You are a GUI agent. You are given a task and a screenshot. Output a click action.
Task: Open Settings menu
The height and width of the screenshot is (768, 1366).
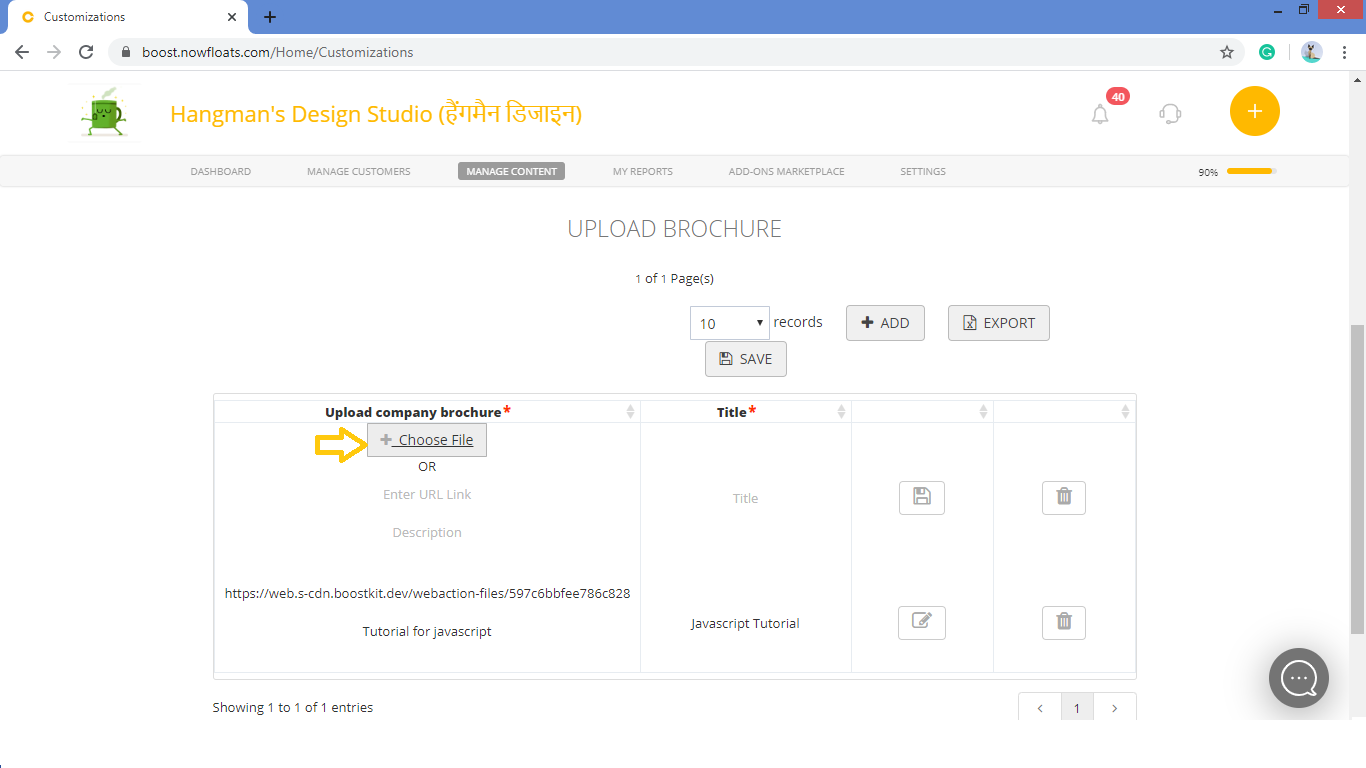(923, 172)
